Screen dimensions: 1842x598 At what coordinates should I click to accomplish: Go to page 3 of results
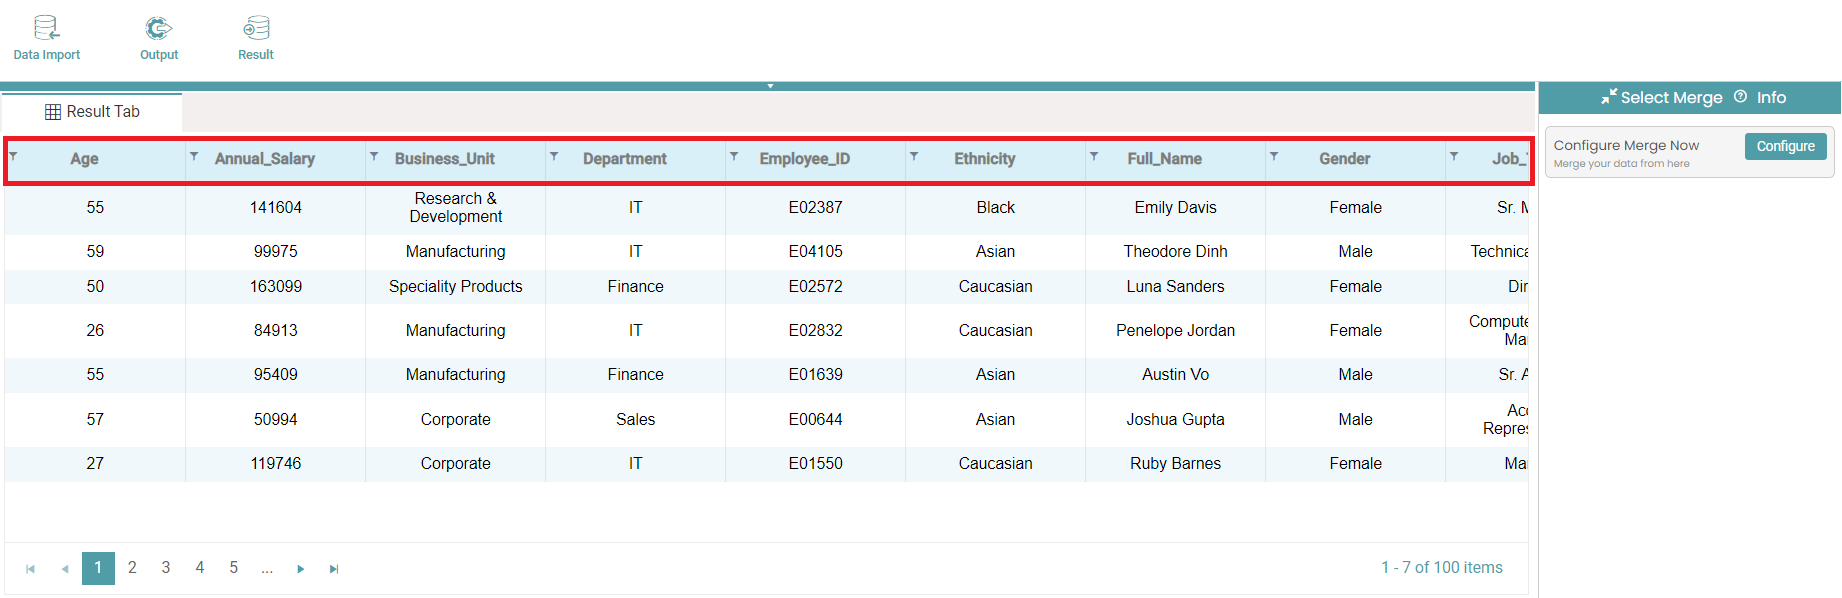pyautogui.click(x=166, y=568)
